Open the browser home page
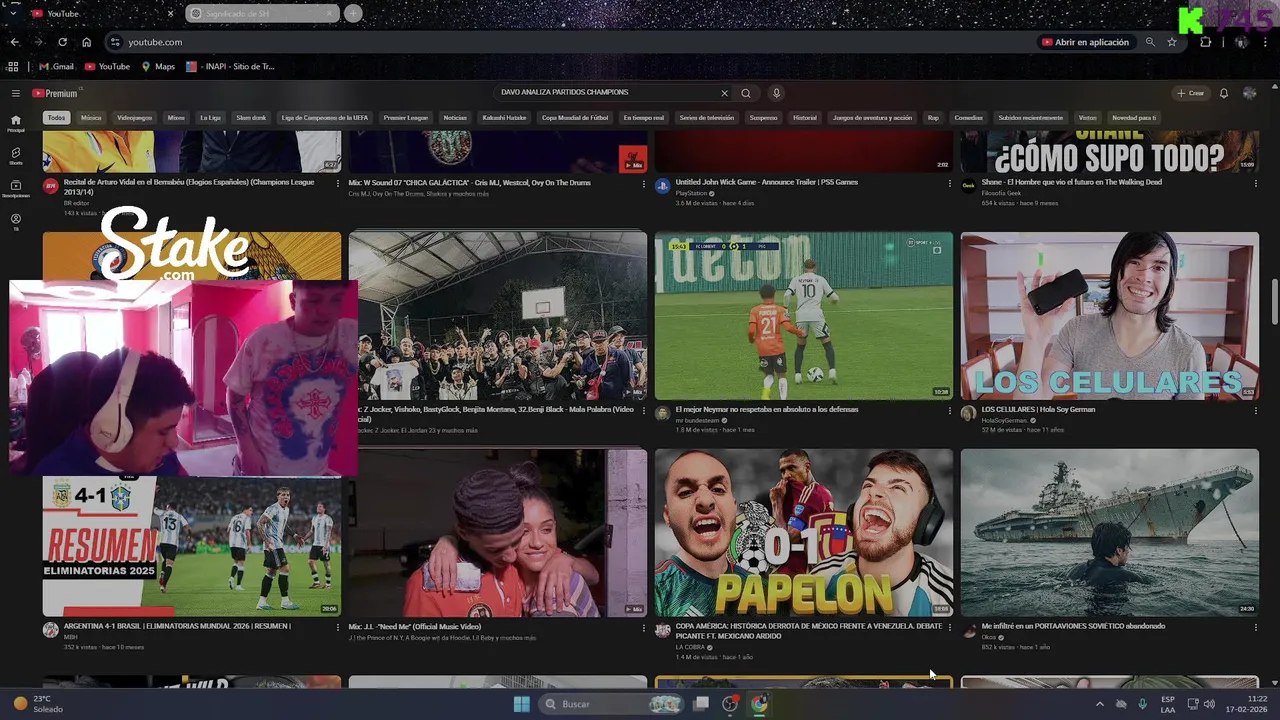1280x720 pixels. tap(87, 42)
